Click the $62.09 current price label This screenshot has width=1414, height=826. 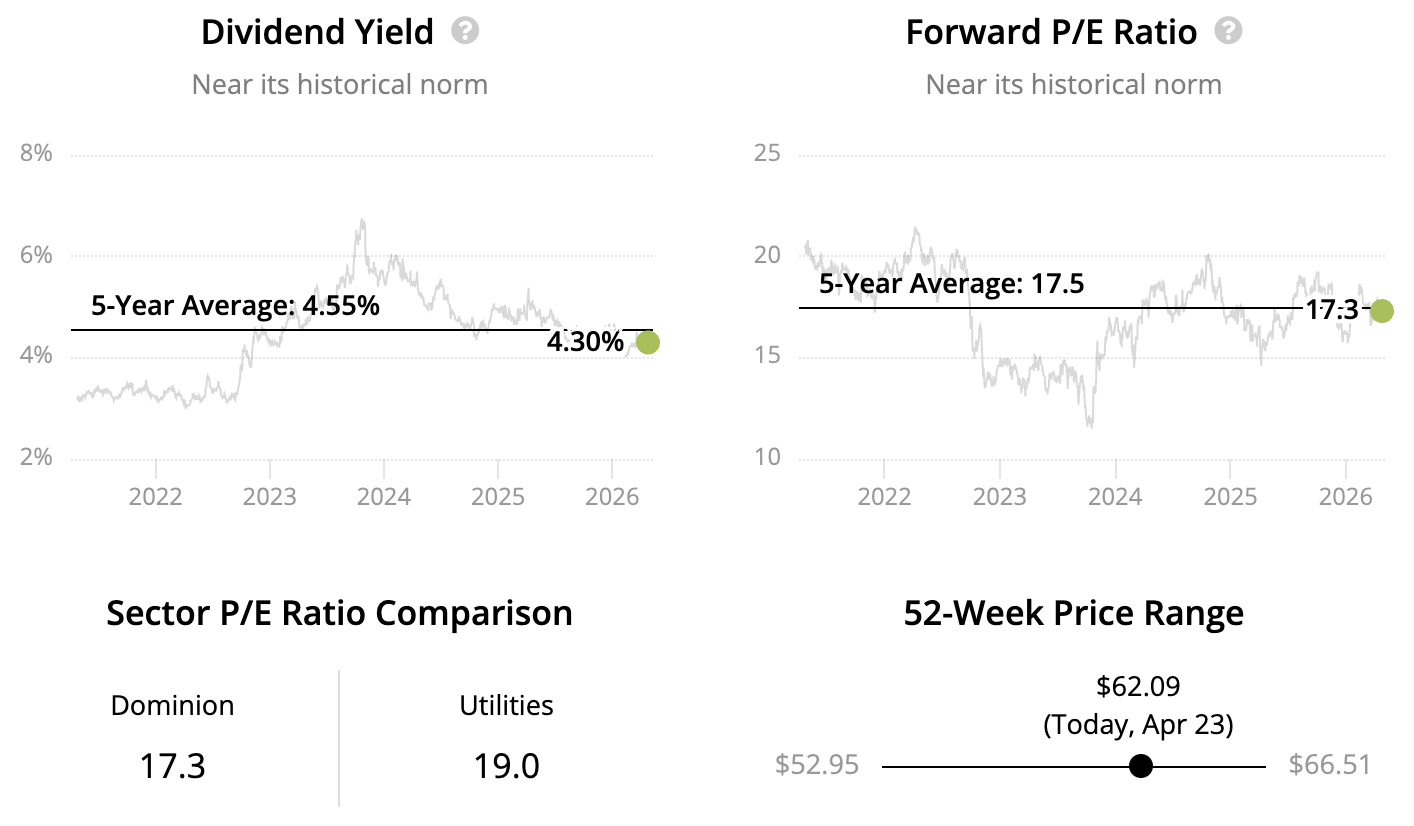1138,686
